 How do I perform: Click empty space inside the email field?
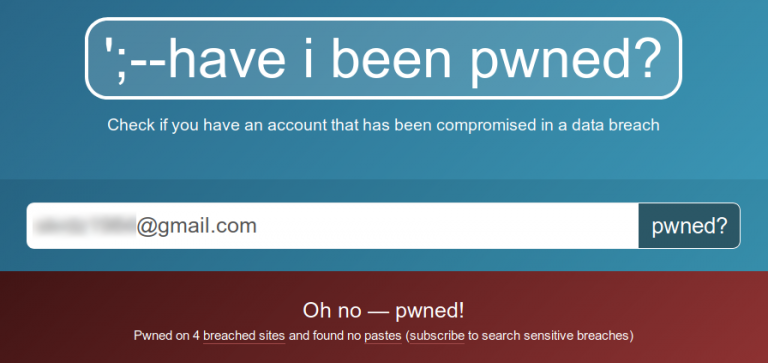click(441, 226)
